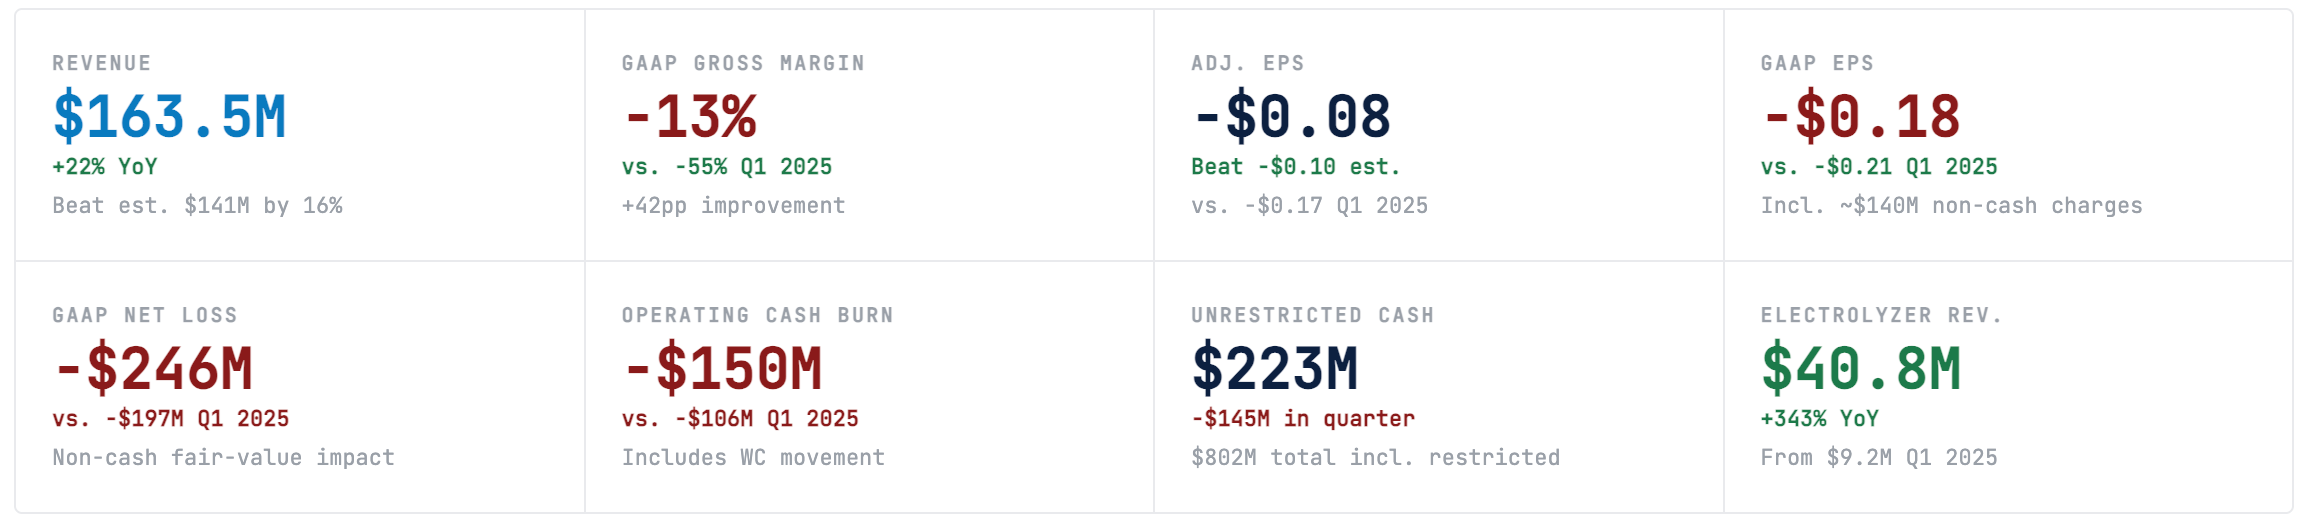Select the +42pp improvement note
Screen dimensions: 2312x532
(734, 205)
